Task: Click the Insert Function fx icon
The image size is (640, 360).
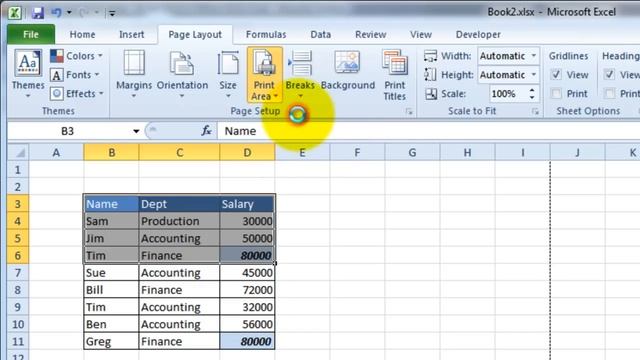Action: (206, 131)
